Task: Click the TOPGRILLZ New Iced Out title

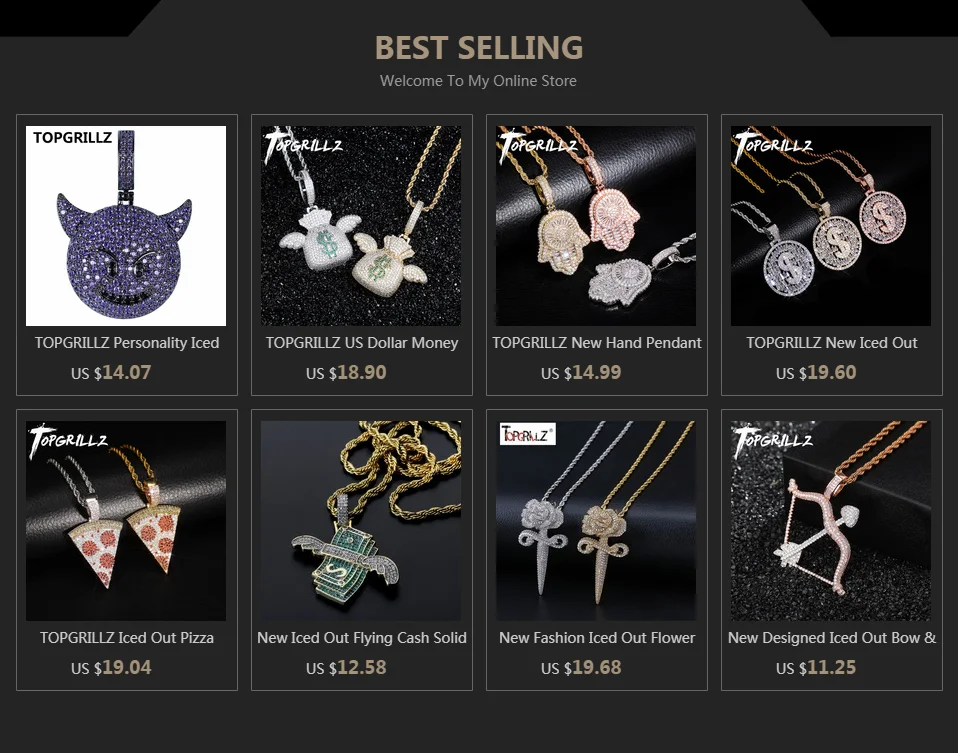Action: 832,343
